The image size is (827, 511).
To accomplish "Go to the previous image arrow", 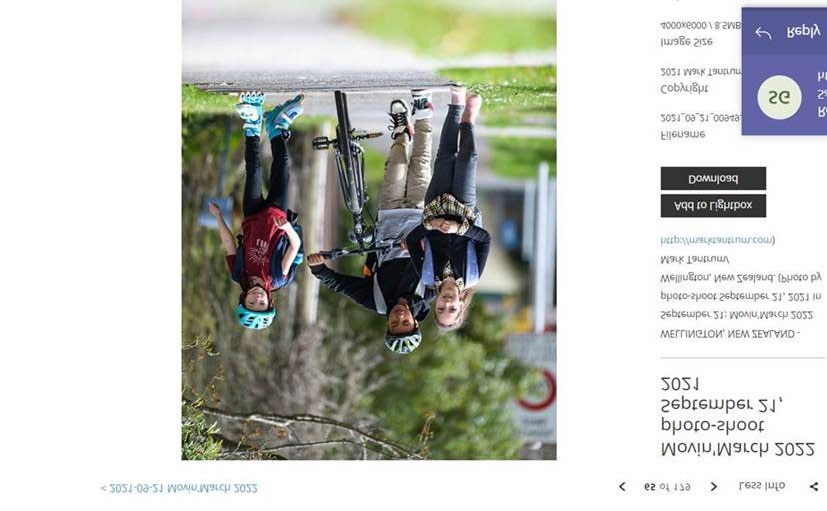I will point(622,487).
